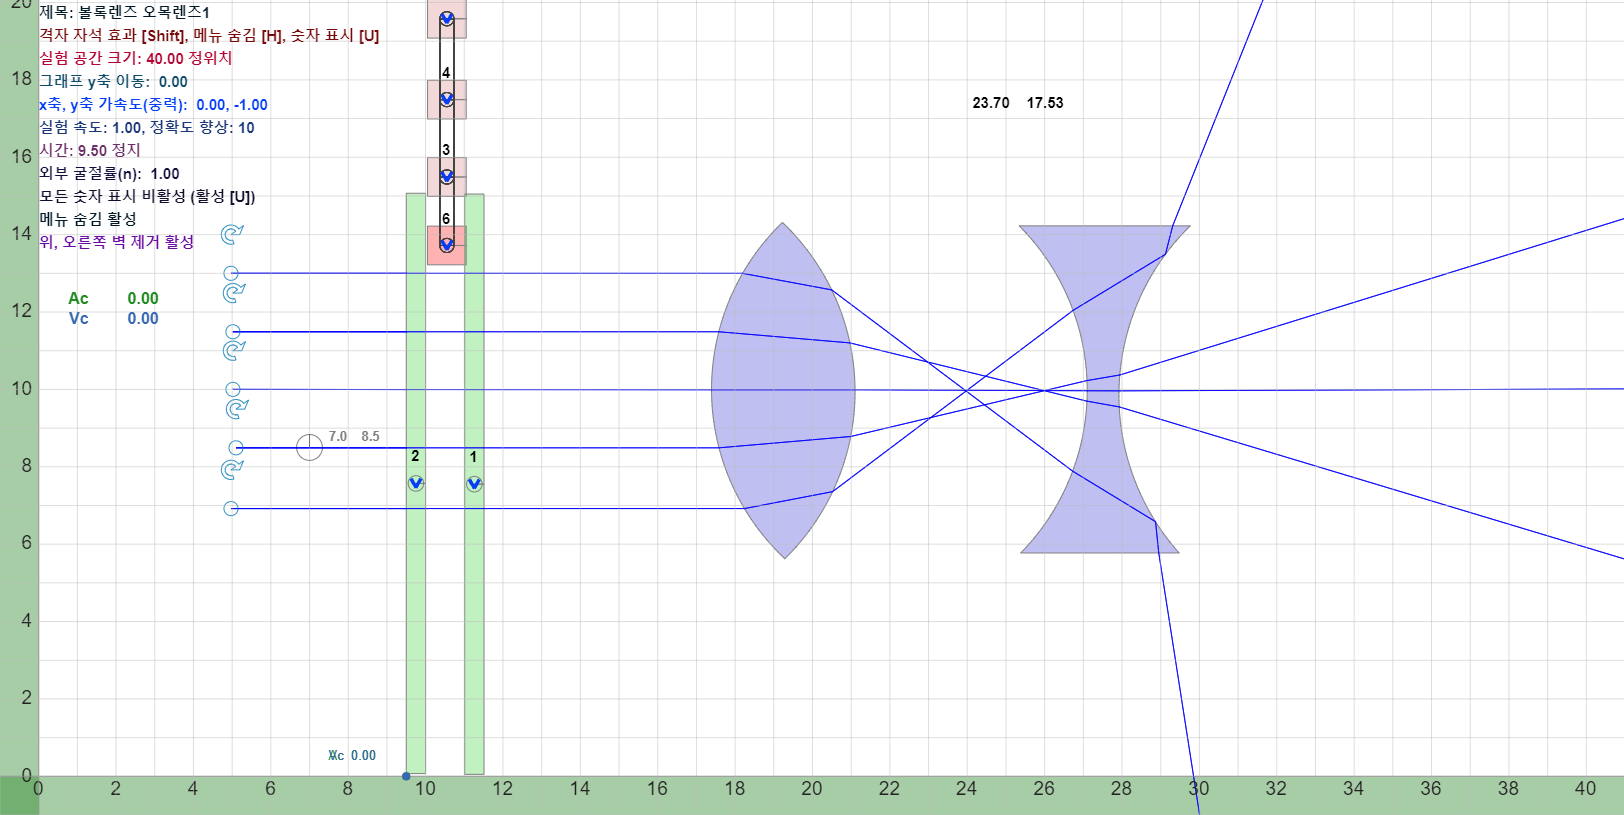Click the Xc 0.00 label
The height and width of the screenshot is (815, 1624).
[x=352, y=755]
